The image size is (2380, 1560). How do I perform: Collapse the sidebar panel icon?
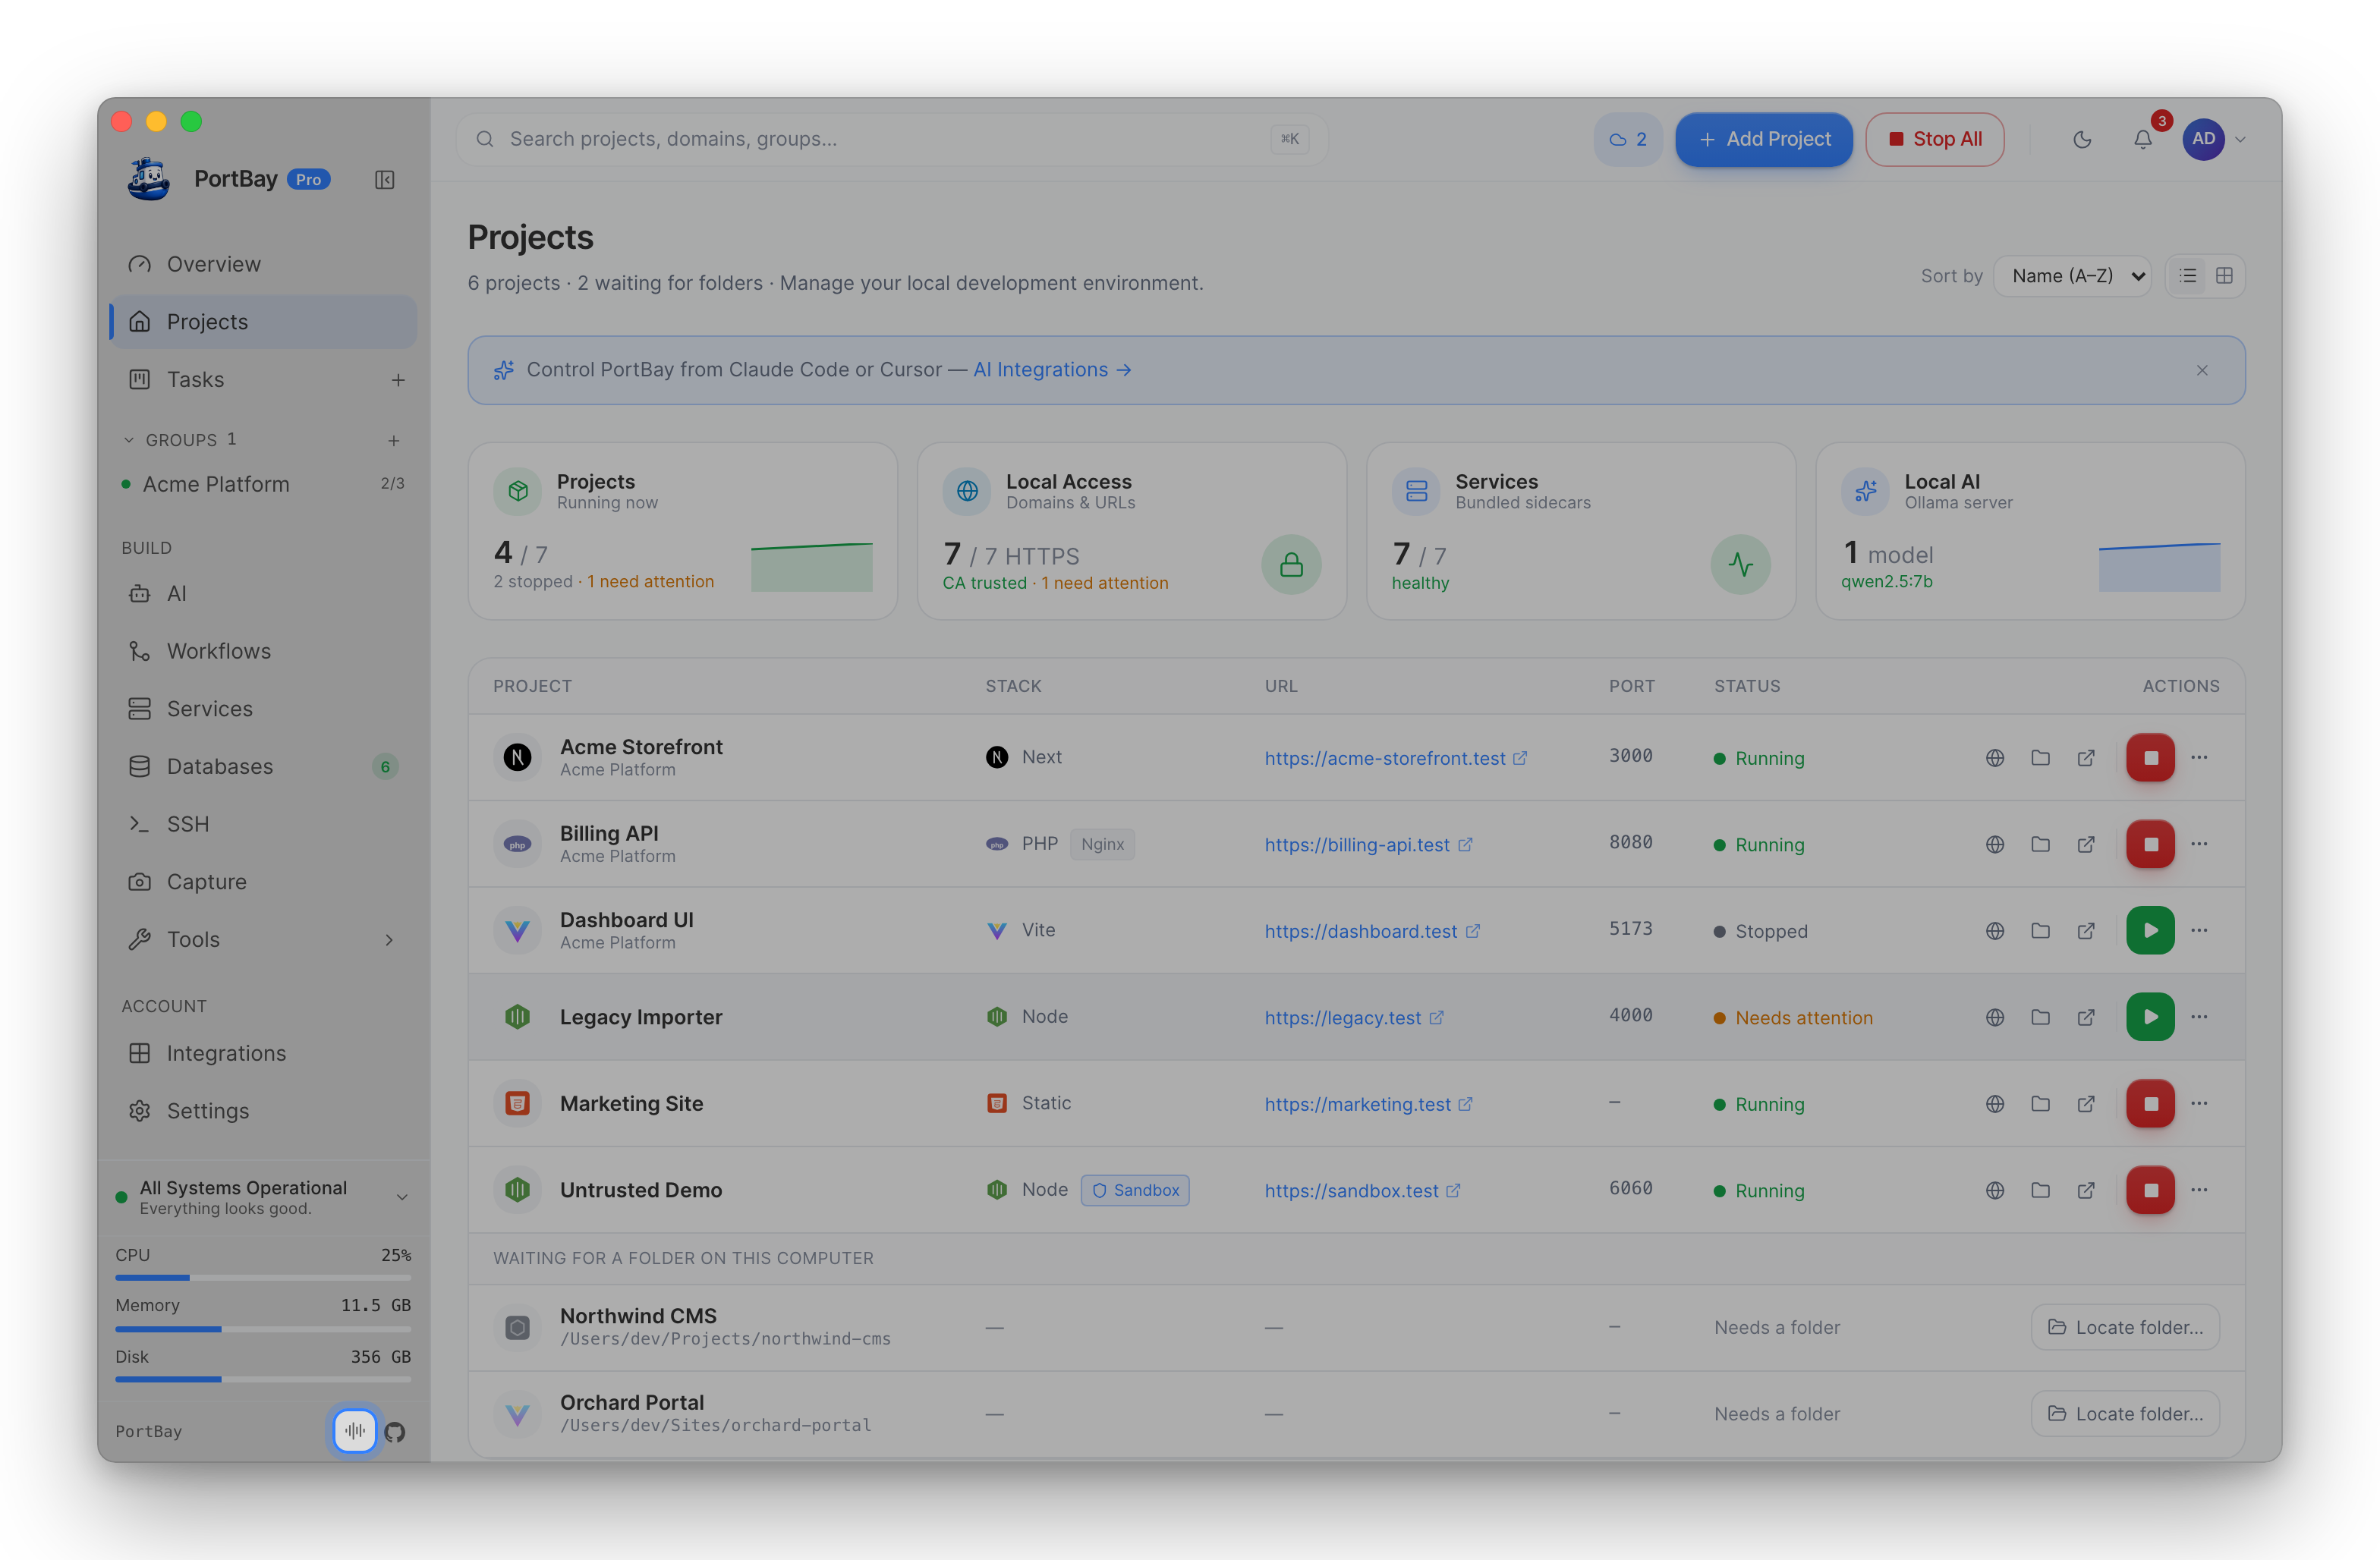coord(385,180)
